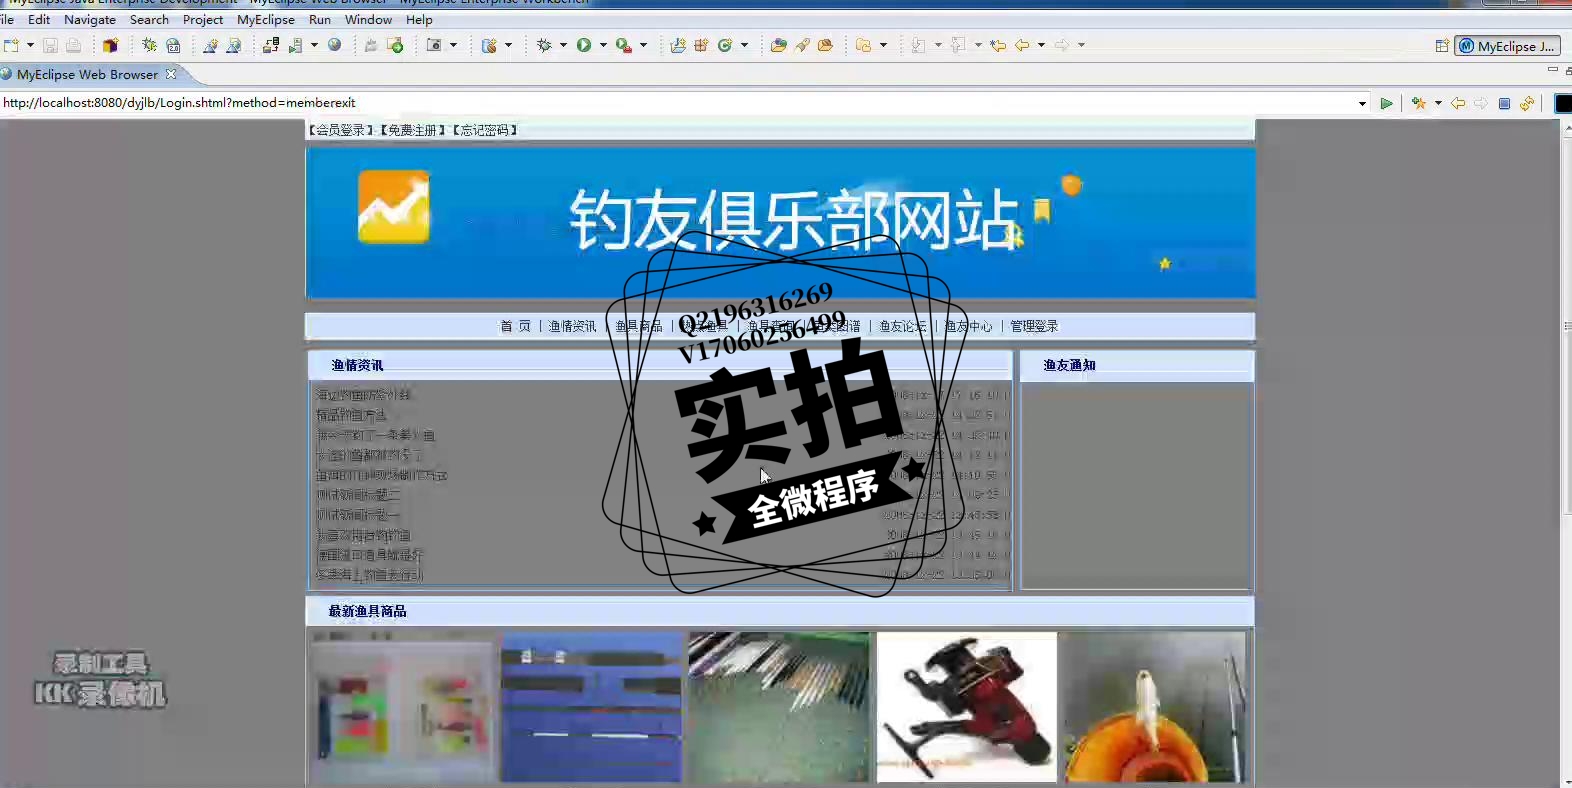This screenshot has width=1572, height=788.
Task: Open the MyEclipse menu
Action: pyautogui.click(x=266, y=19)
